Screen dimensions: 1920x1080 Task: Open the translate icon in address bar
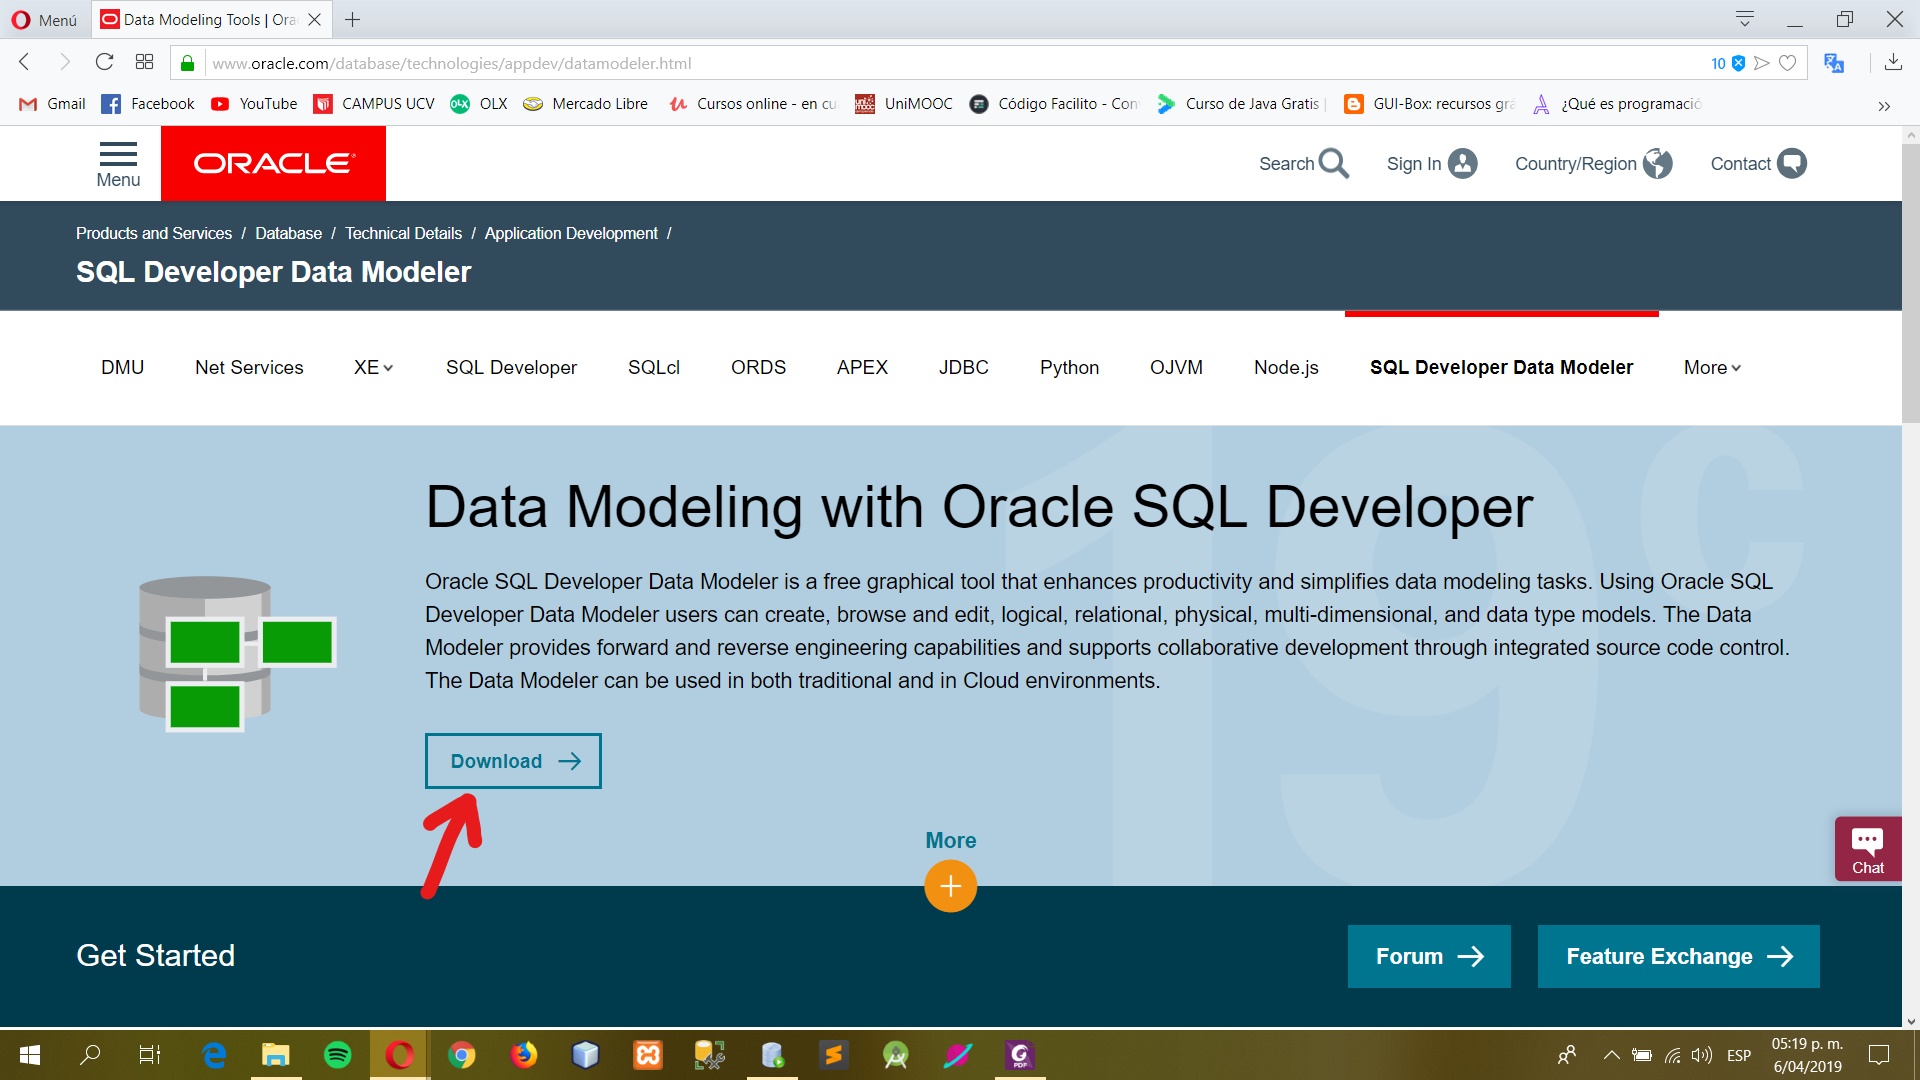1833,62
